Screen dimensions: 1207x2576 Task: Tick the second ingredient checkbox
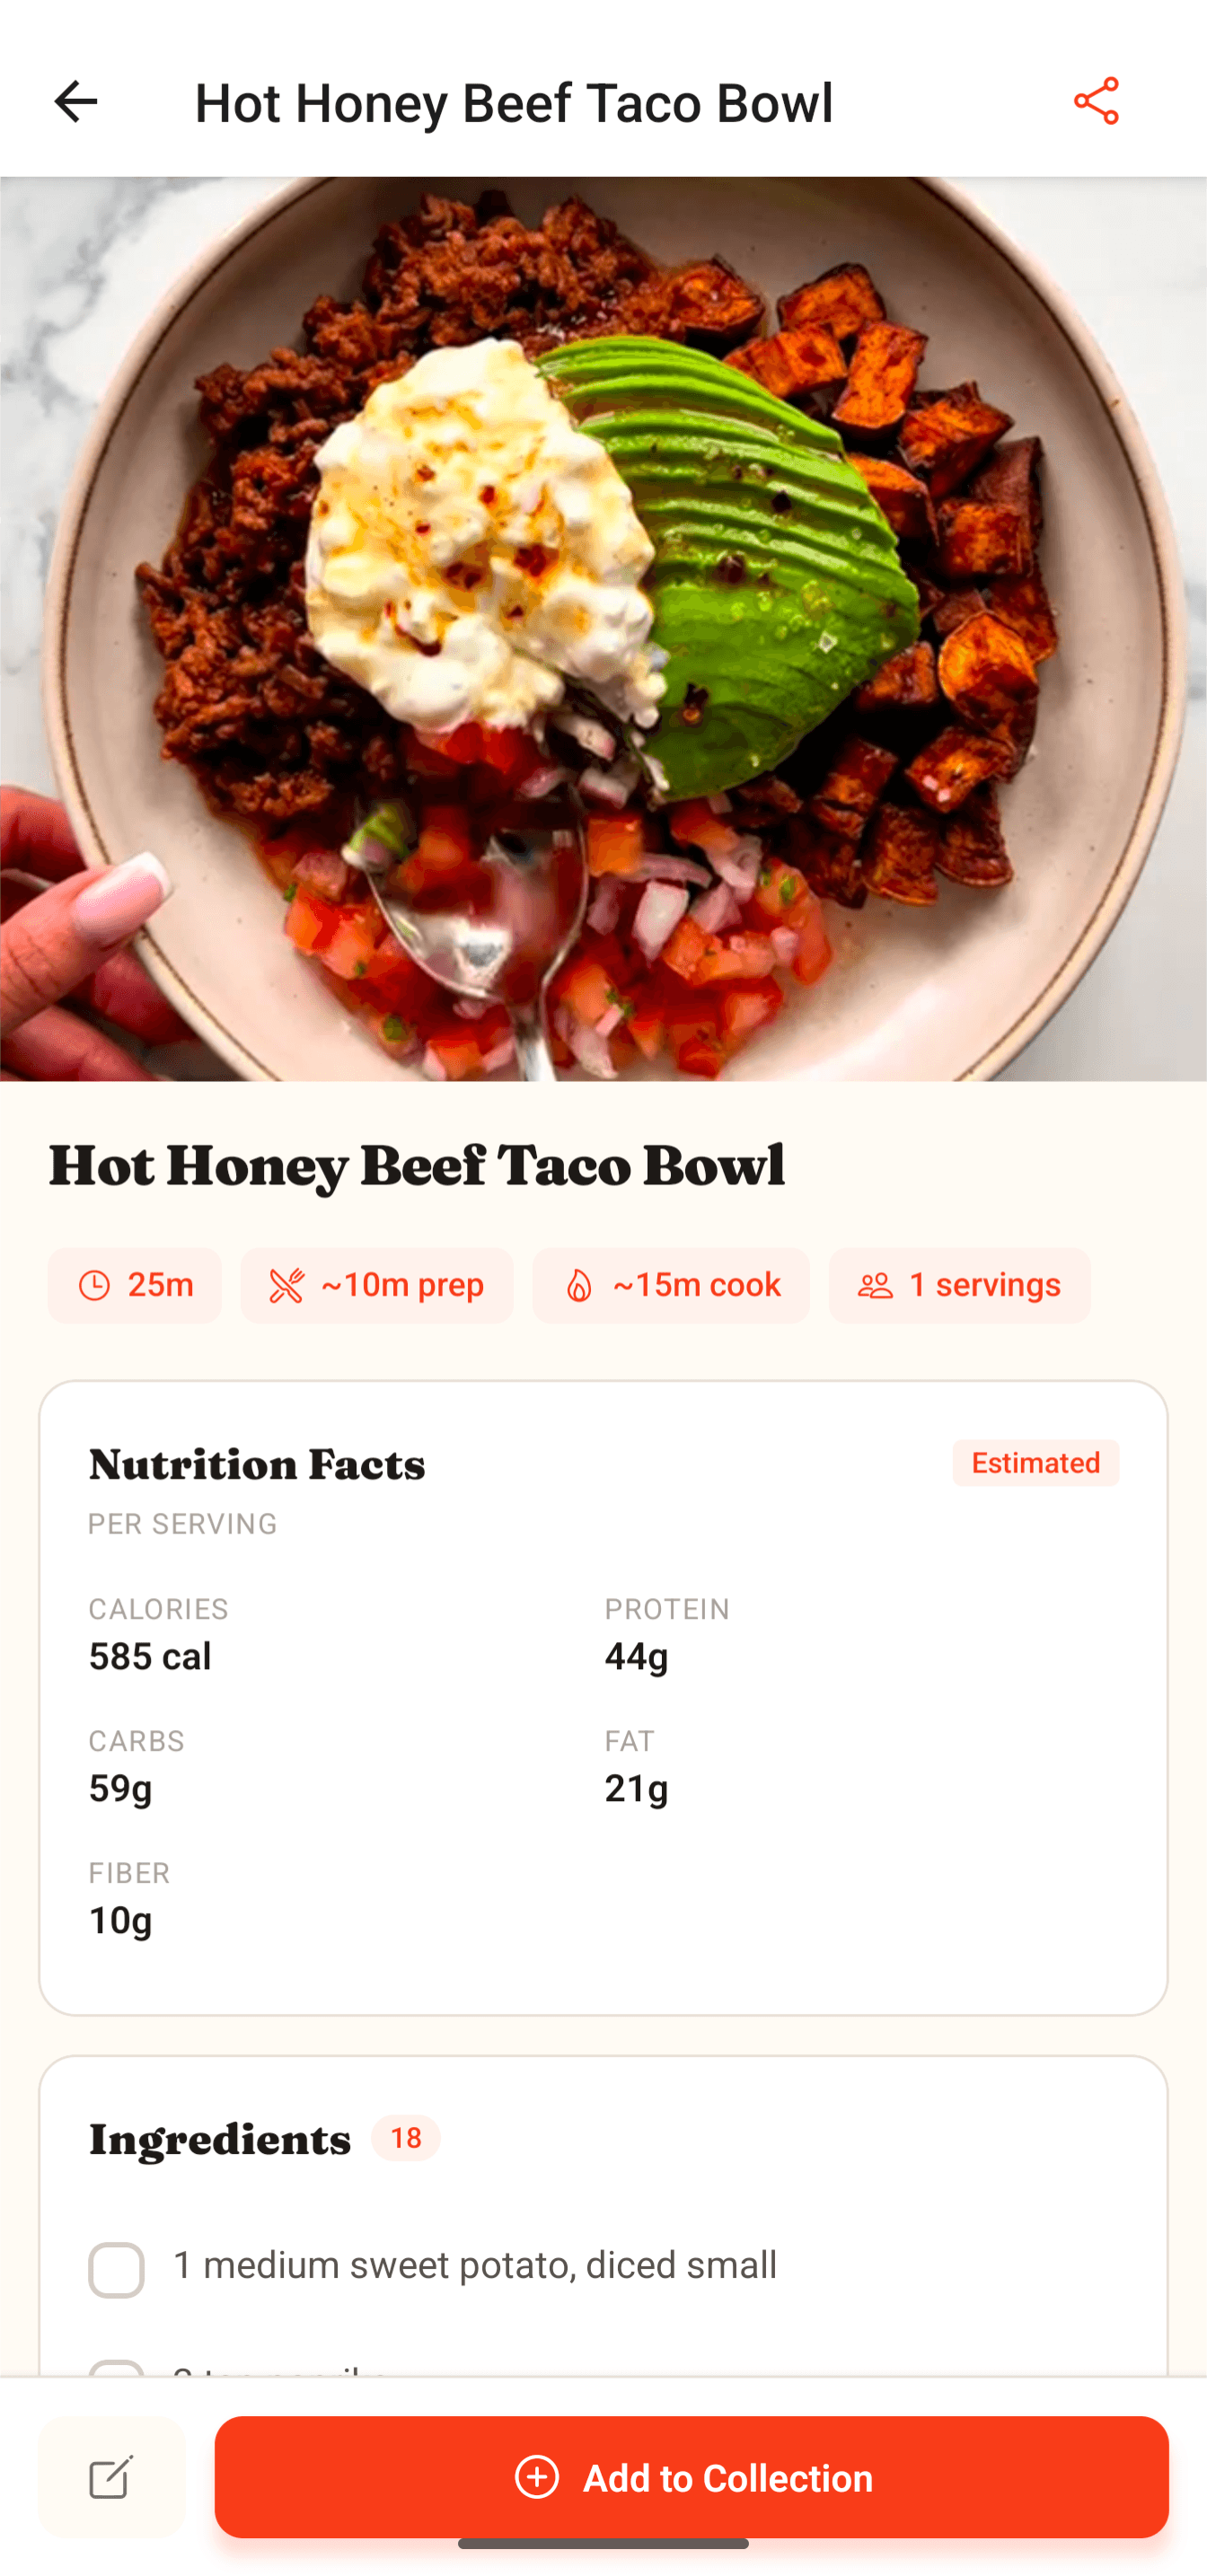click(116, 2370)
